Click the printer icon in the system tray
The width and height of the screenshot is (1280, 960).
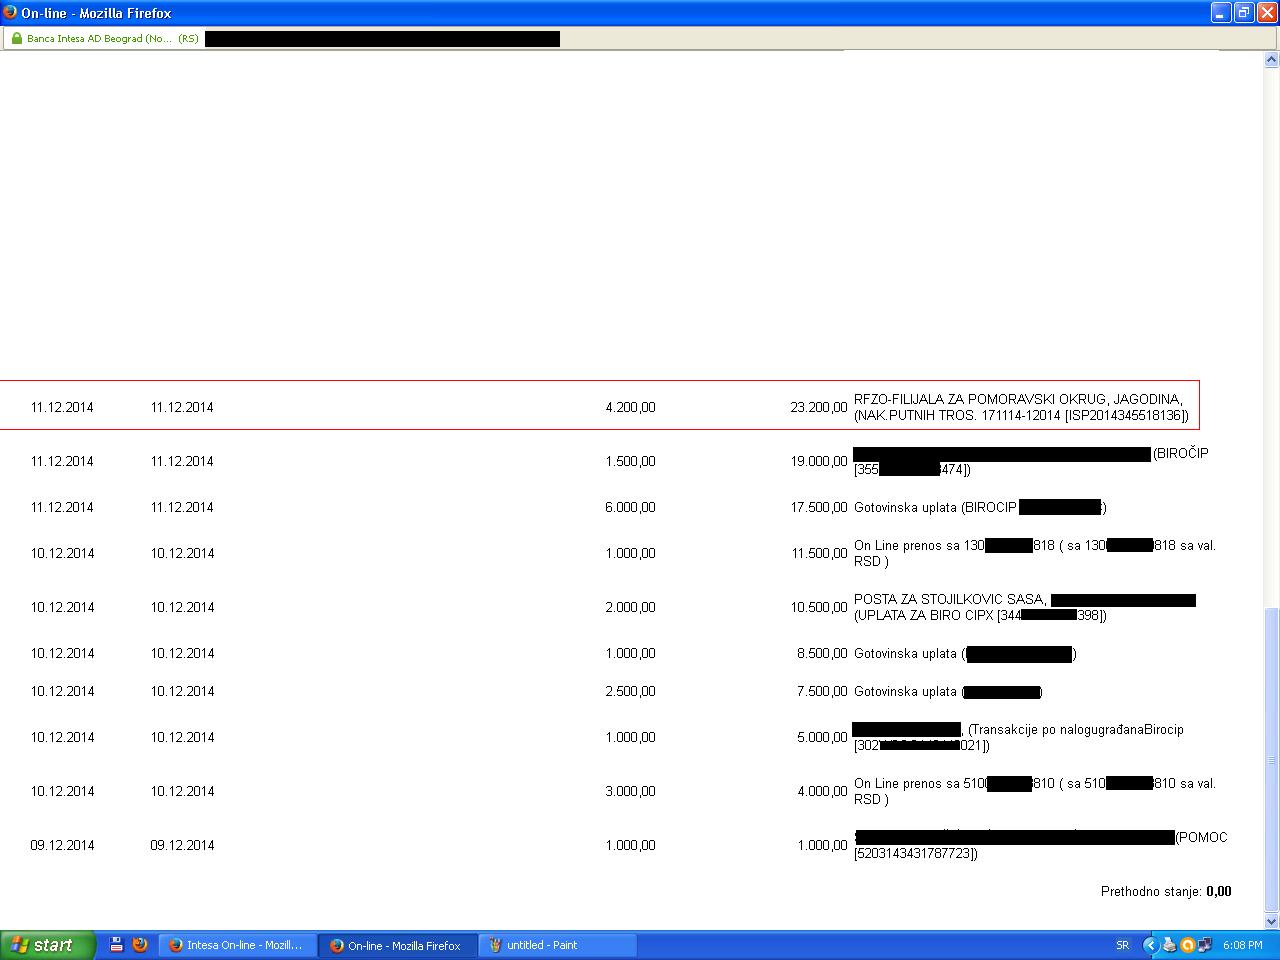point(1169,945)
